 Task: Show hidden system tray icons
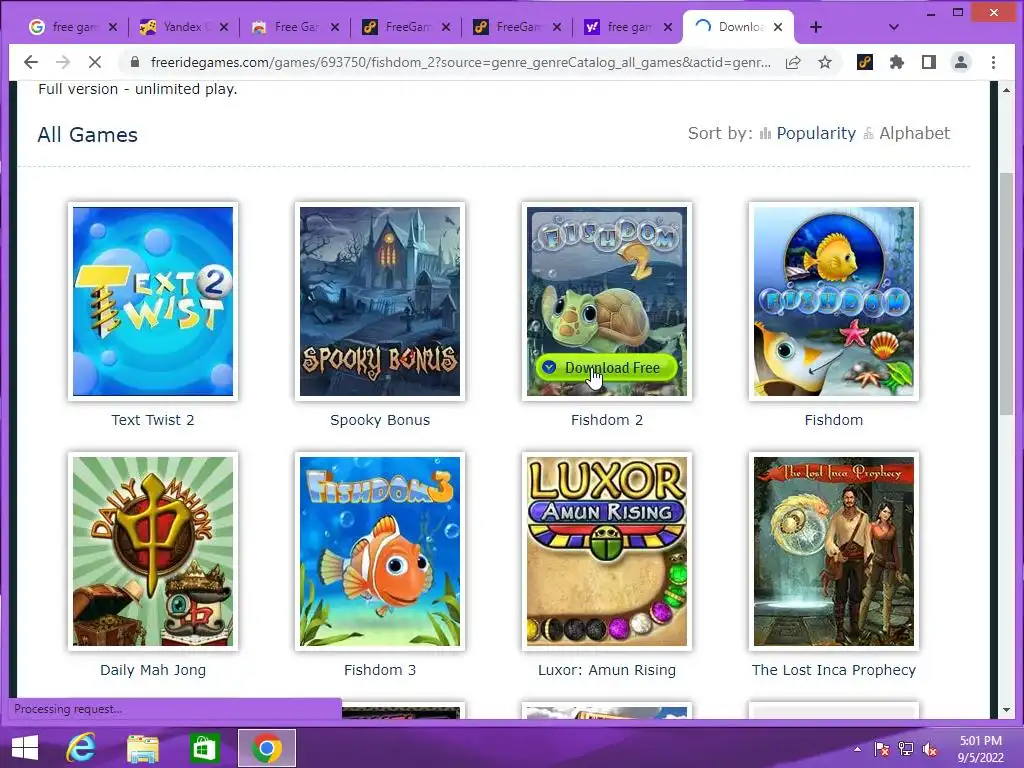tap(857, 749)
